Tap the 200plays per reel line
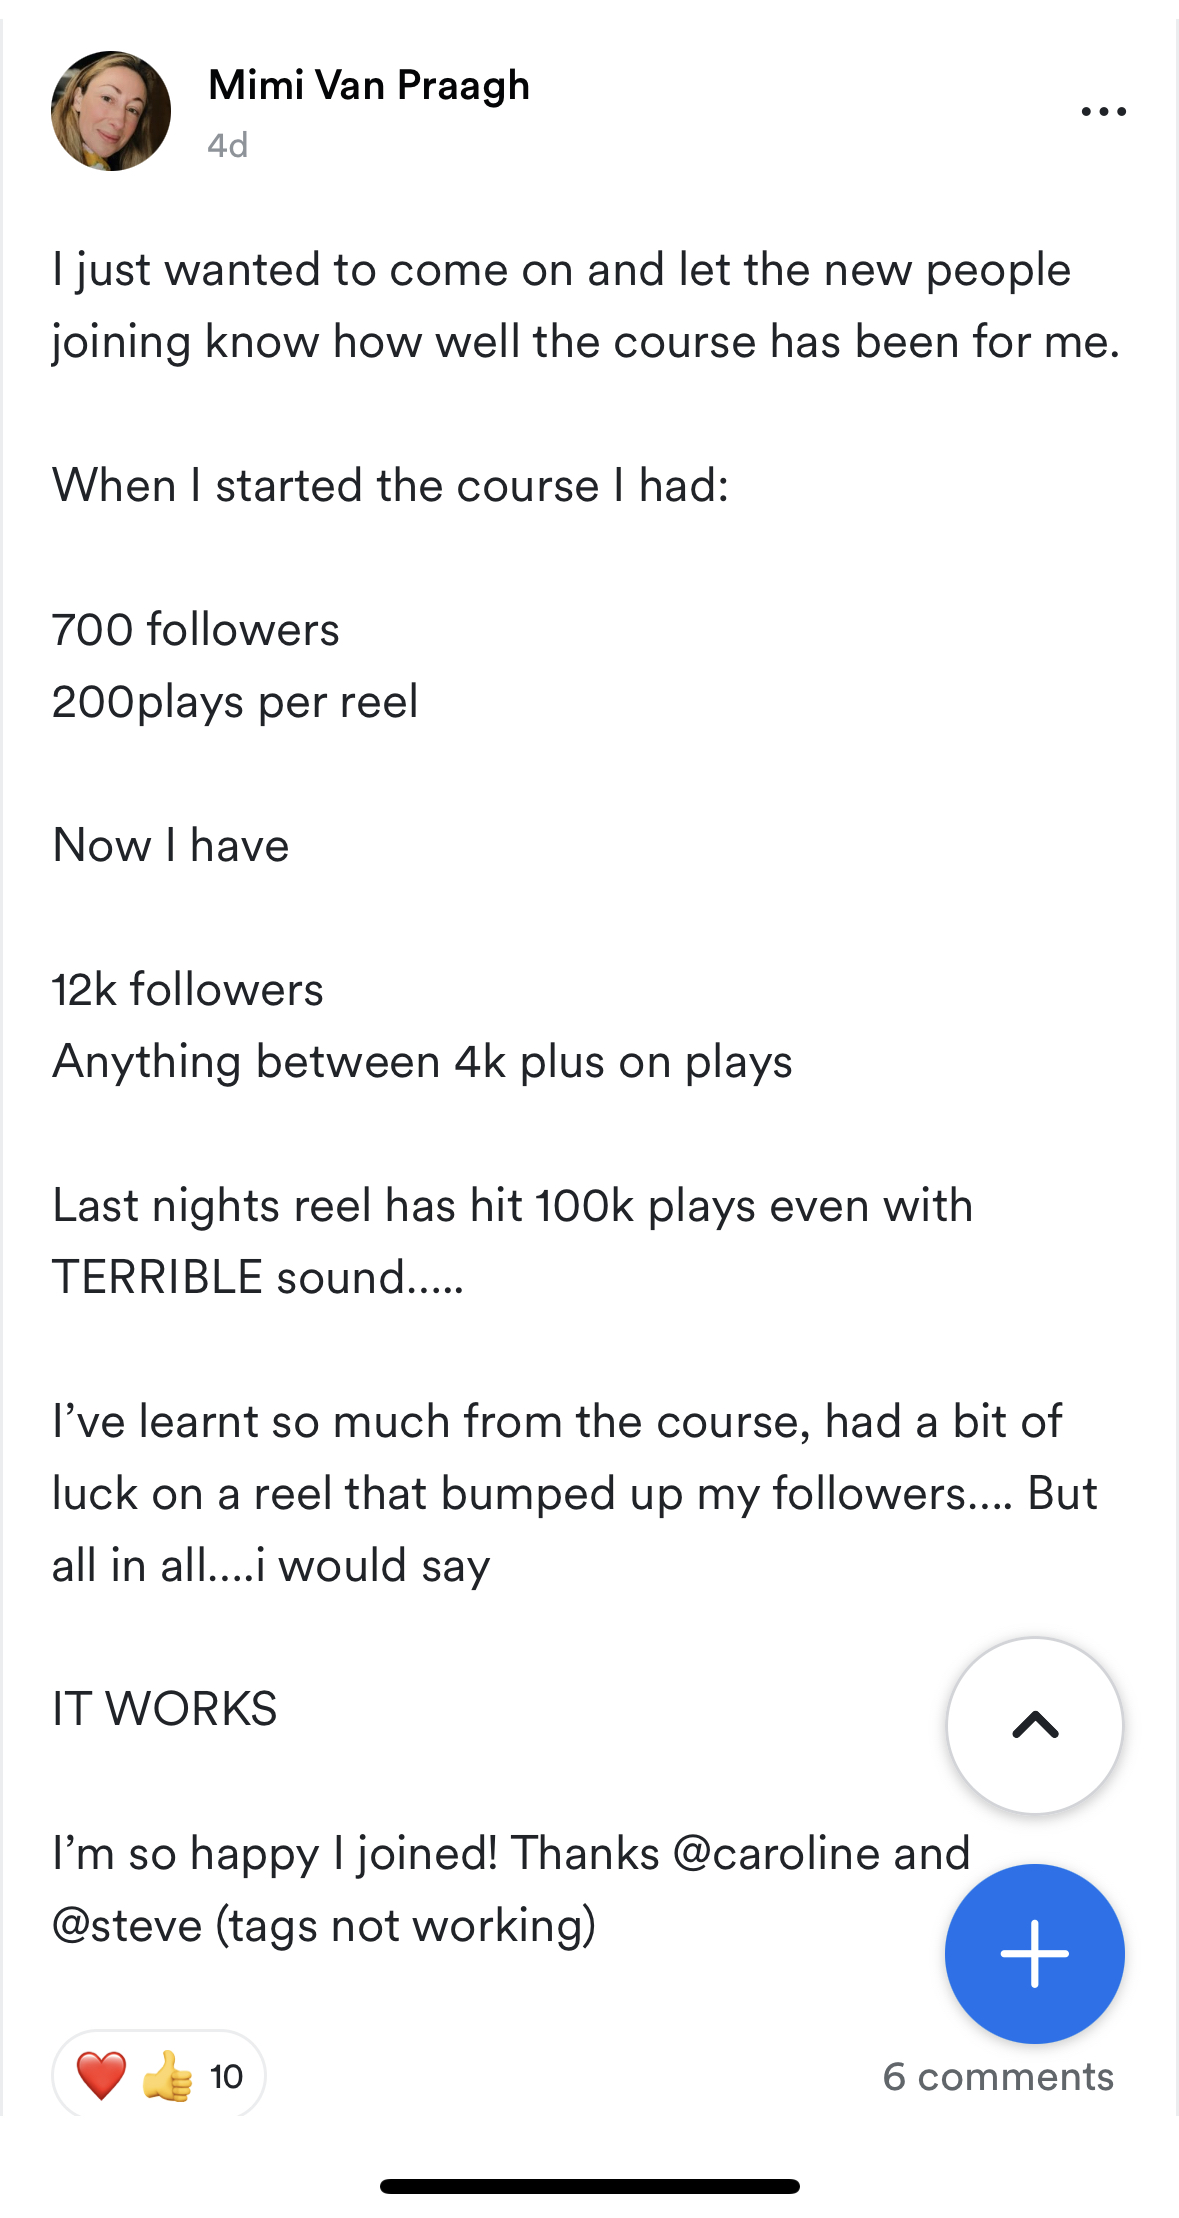 coord(235,702)
